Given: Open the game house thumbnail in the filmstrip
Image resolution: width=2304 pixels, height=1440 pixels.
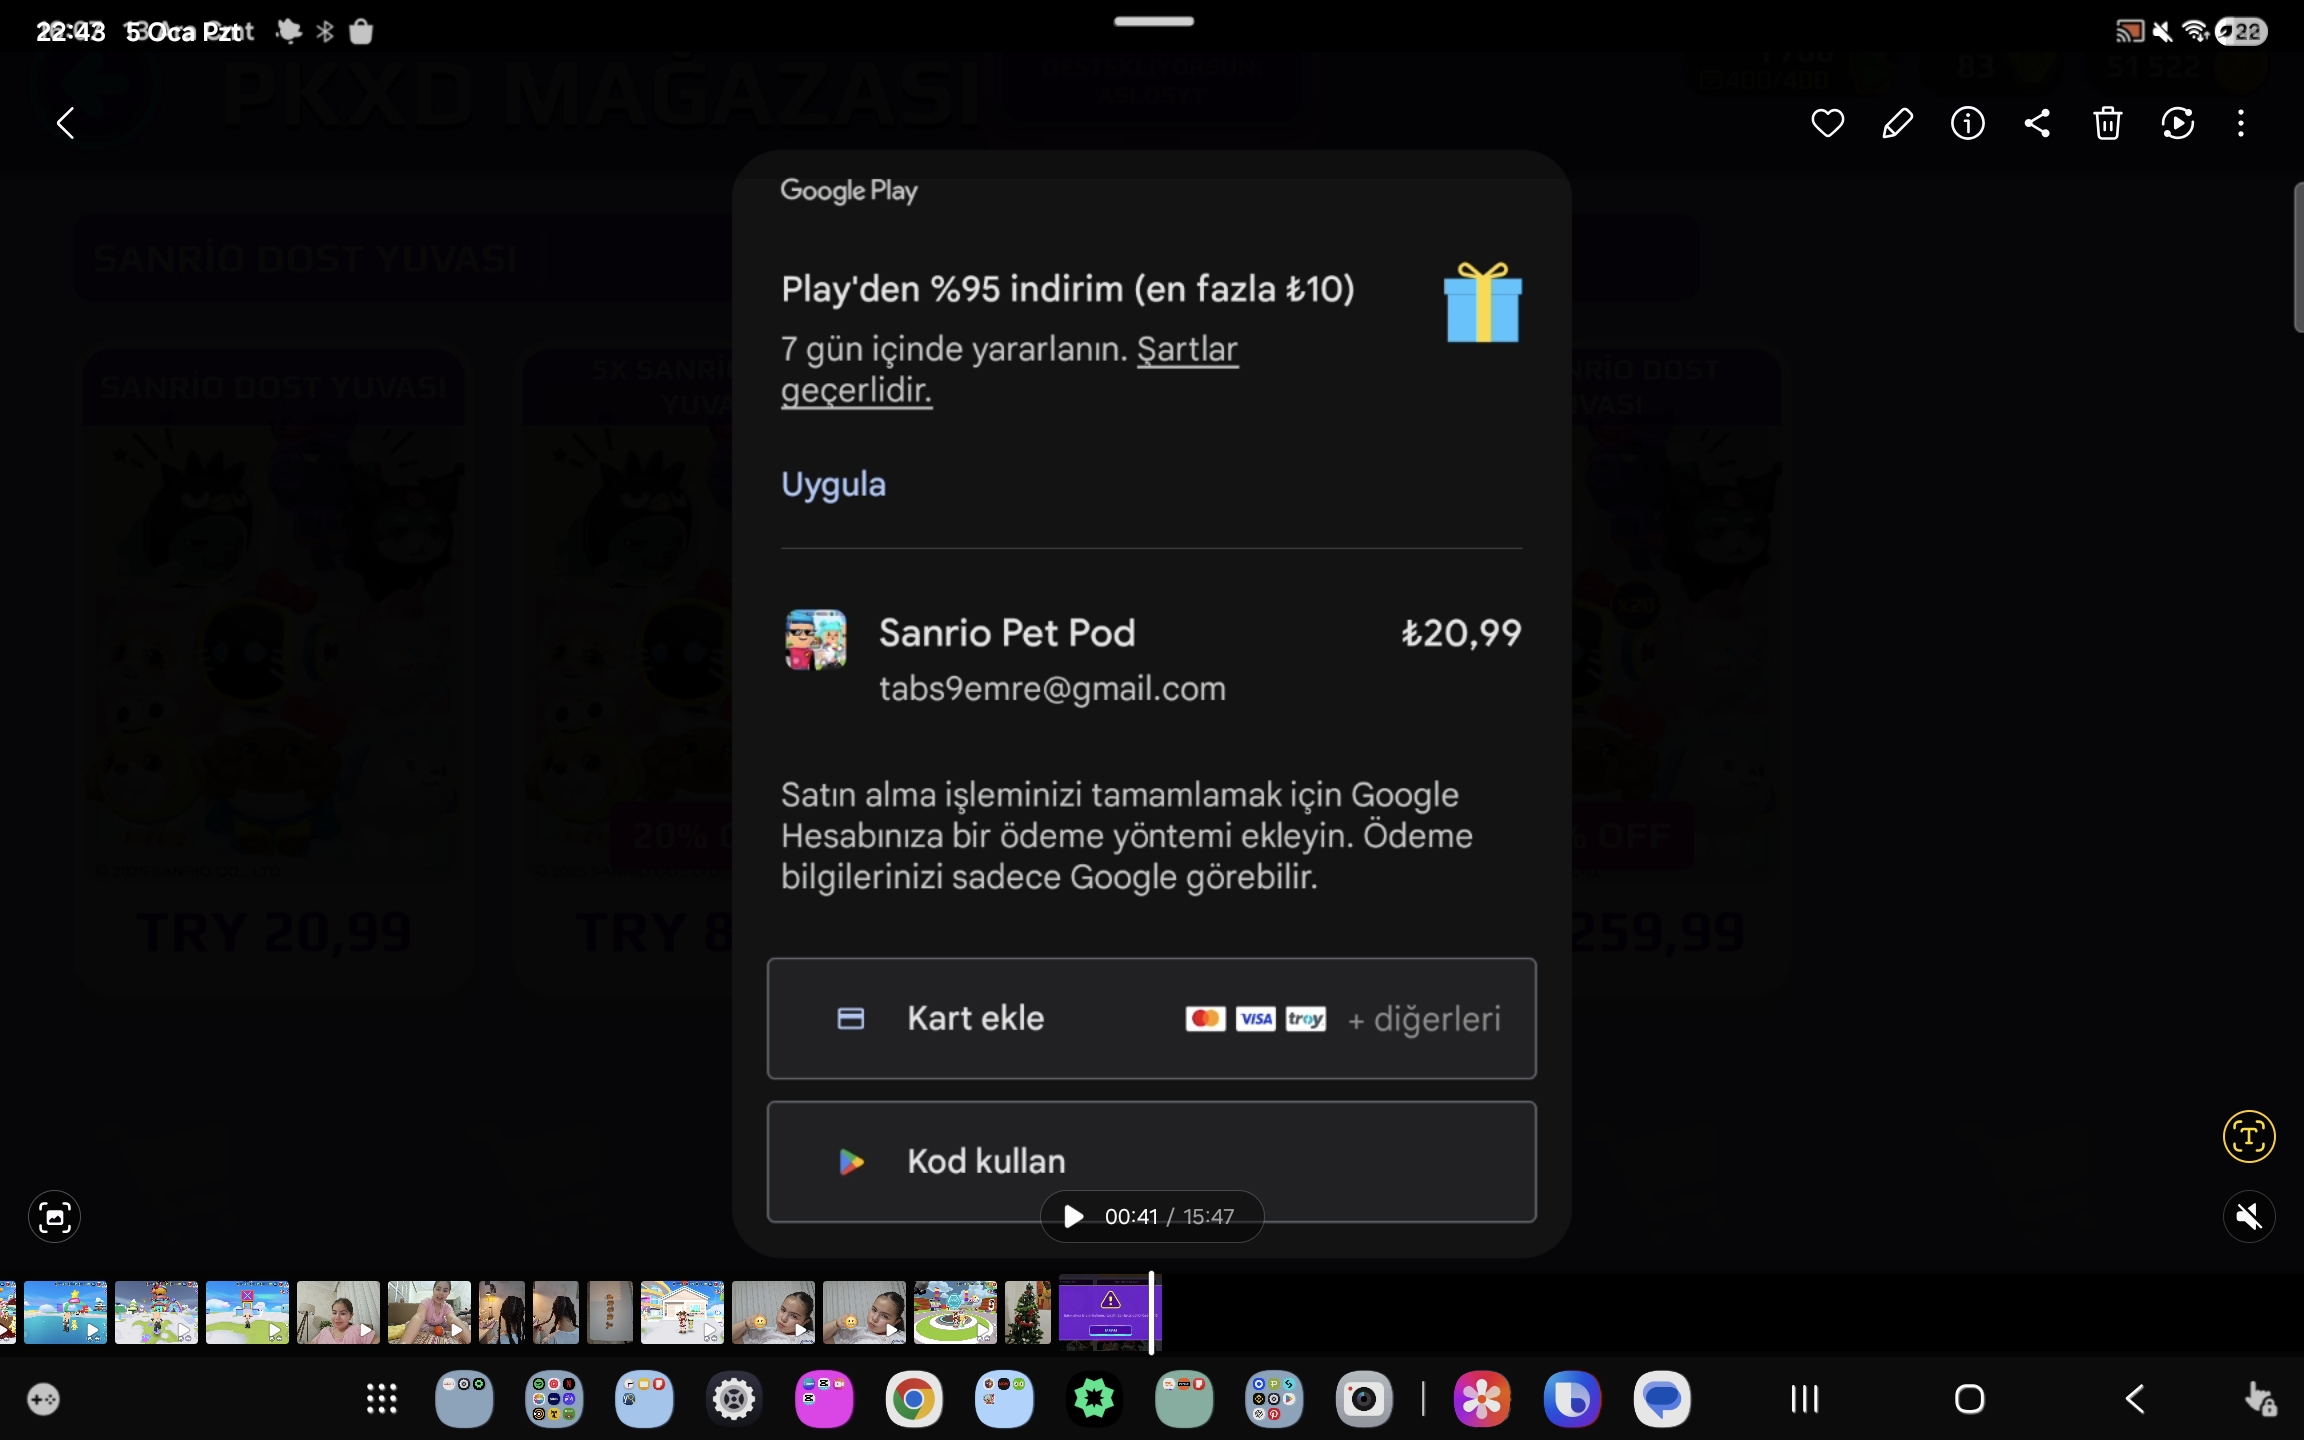Looking at the screenshot, I should pos(682,1312).
